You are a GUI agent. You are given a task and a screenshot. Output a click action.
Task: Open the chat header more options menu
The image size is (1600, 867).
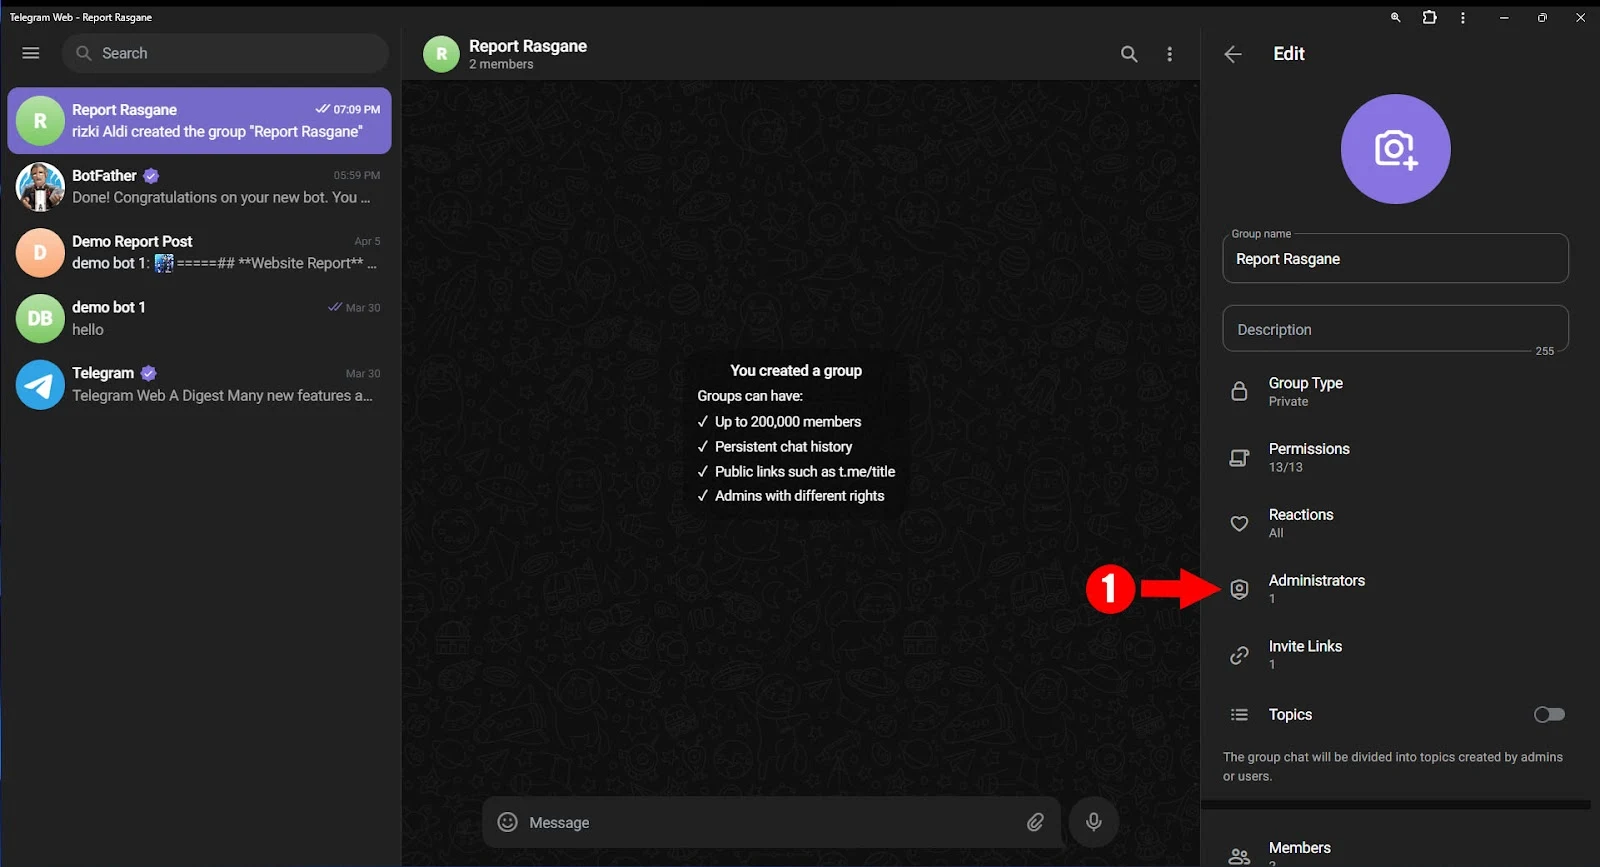coord(1170,54)
